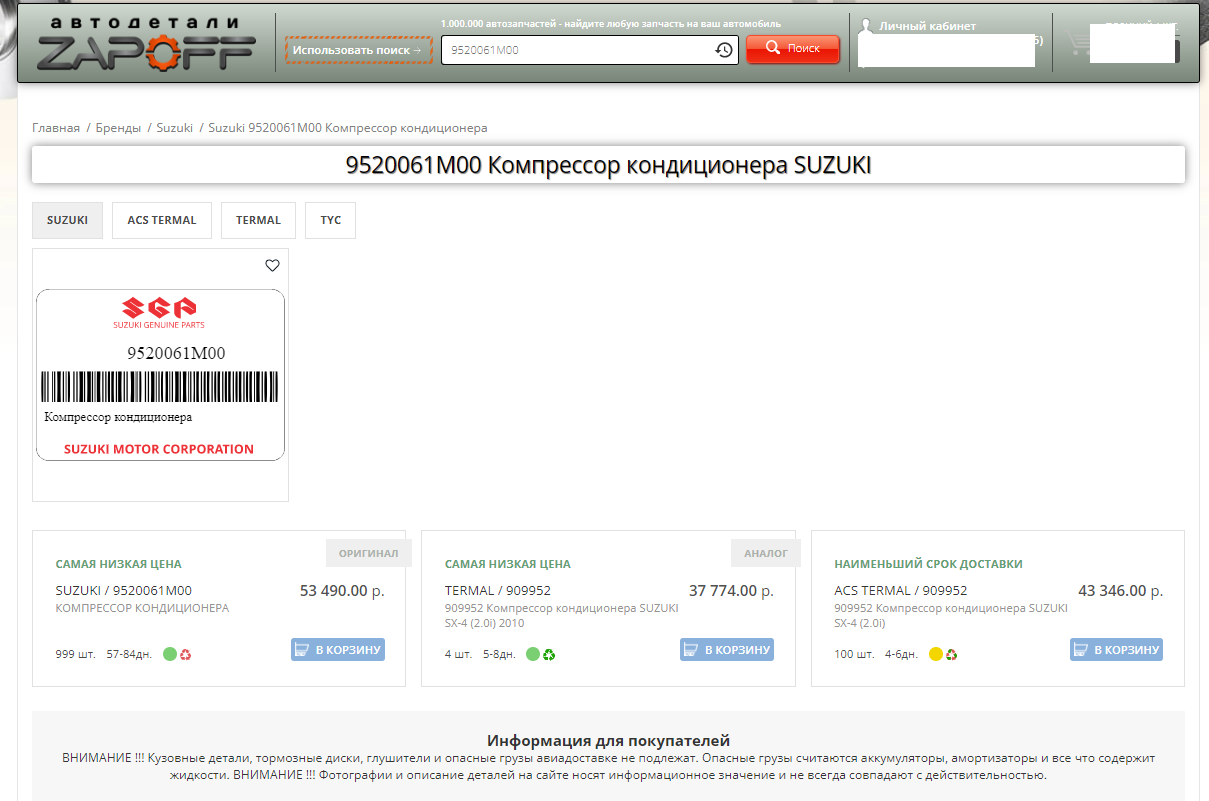Image resolution: width=1209 pixels, height=801 pixels.
Task: Click НАИМЕНЬШИЙ СРОК ДОСТАВКИ label
Action: (x=929, y=564)
